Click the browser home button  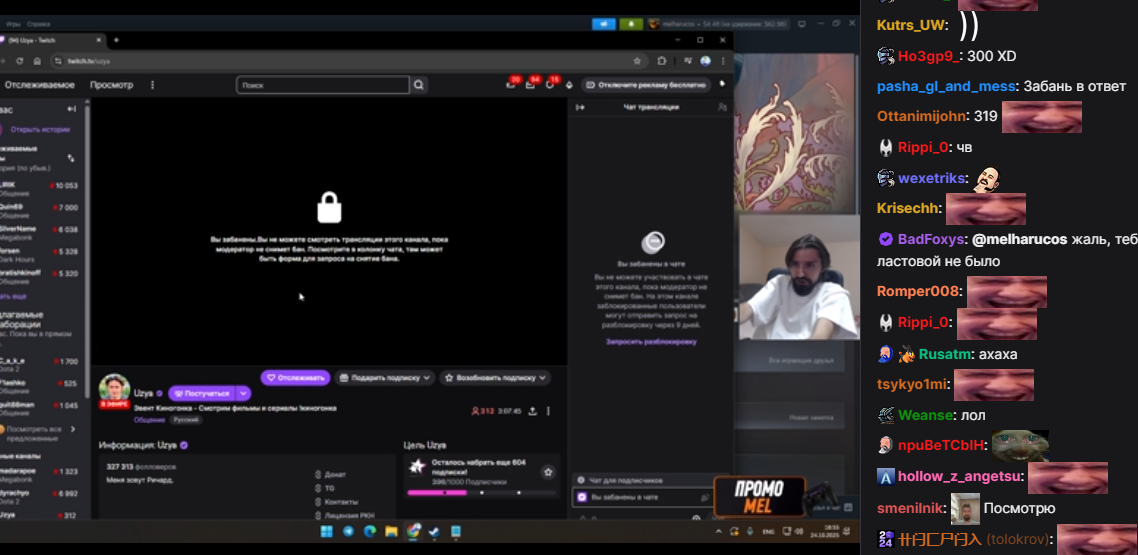38,61
